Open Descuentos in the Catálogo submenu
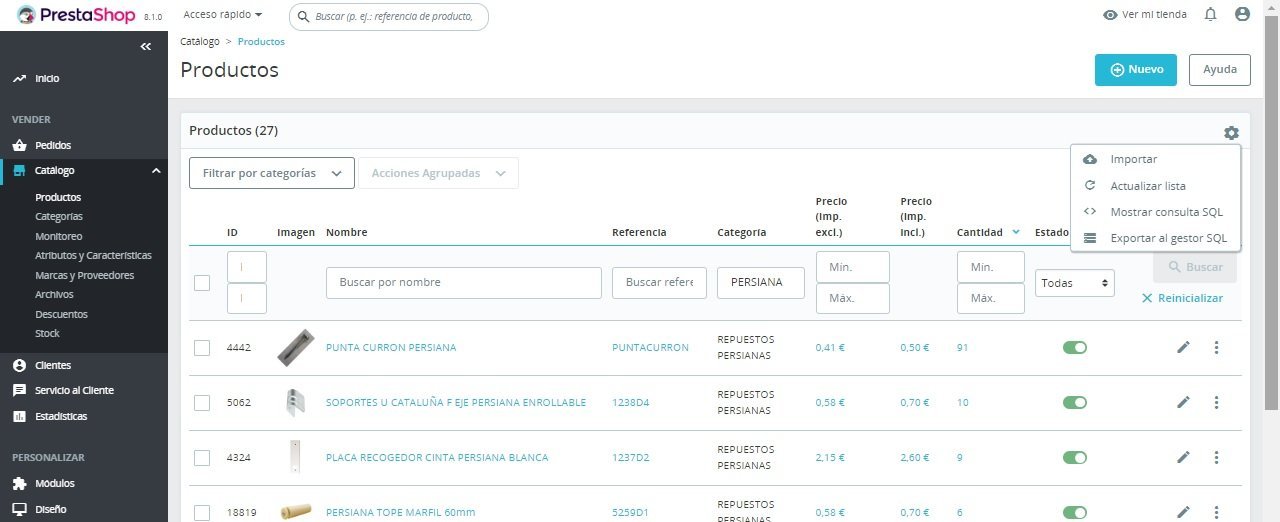 pyautogui.click(x=61, y=314)
